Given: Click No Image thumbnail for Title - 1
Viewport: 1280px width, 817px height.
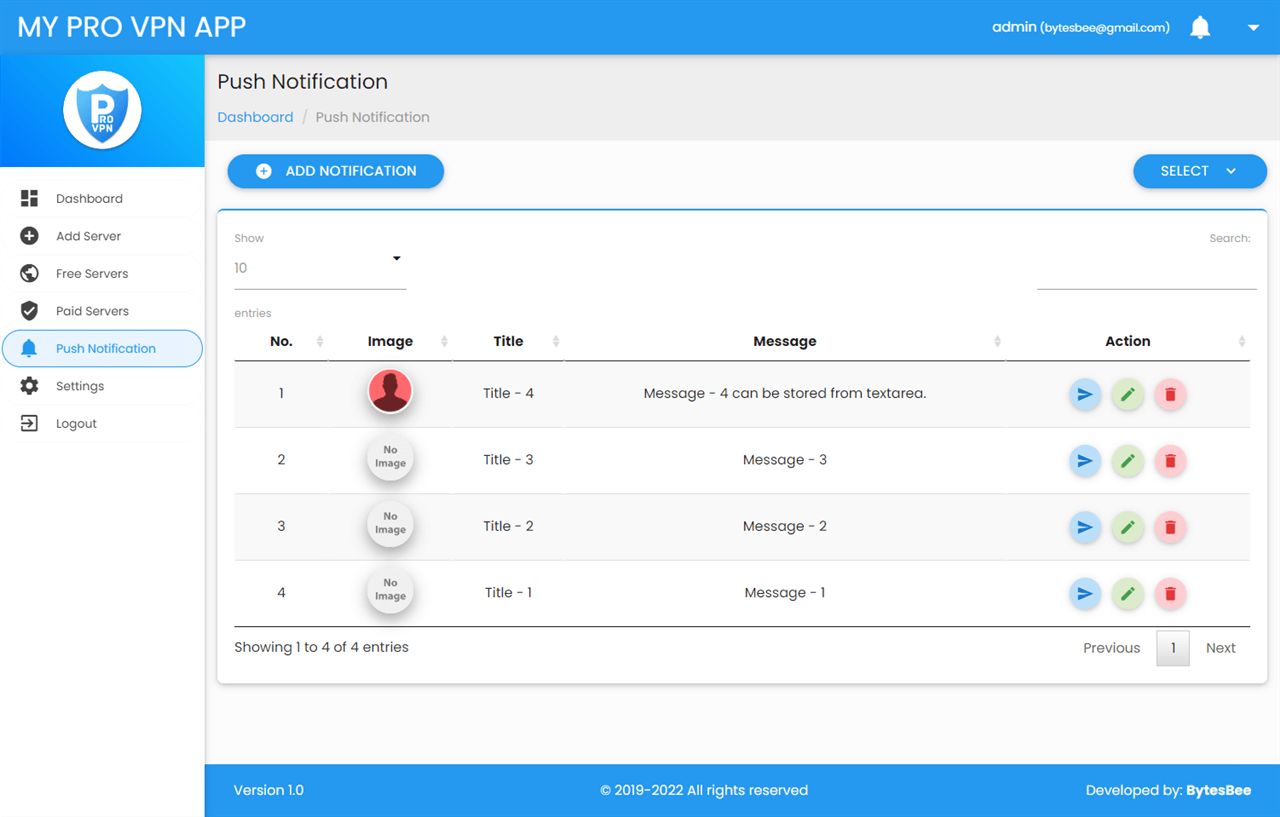Looking at the screenshot, I should pyautogui.click(x=390, y=590).
